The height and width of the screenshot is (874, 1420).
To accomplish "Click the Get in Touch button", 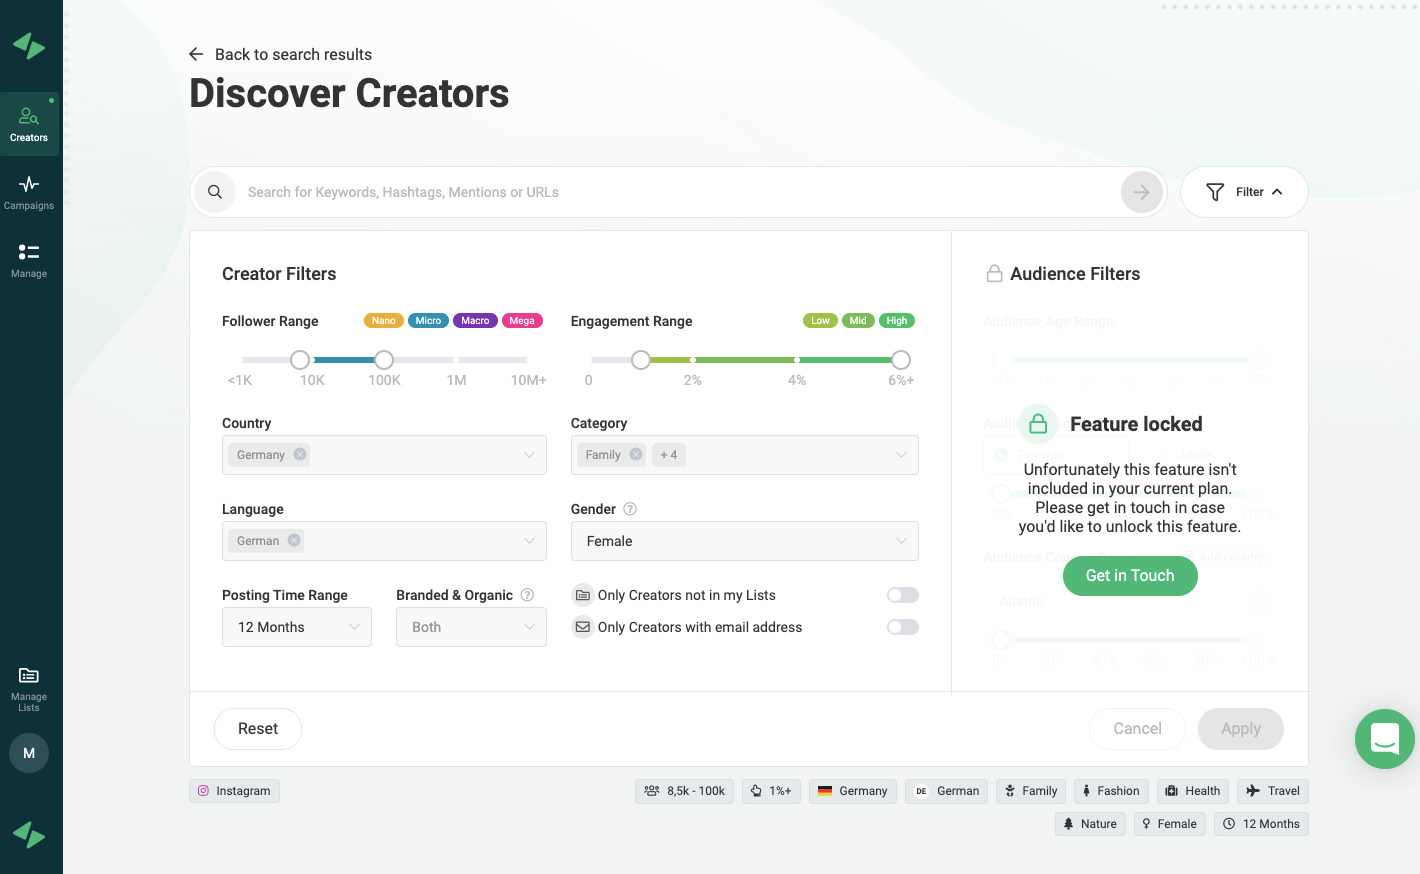I will 1130,576.
